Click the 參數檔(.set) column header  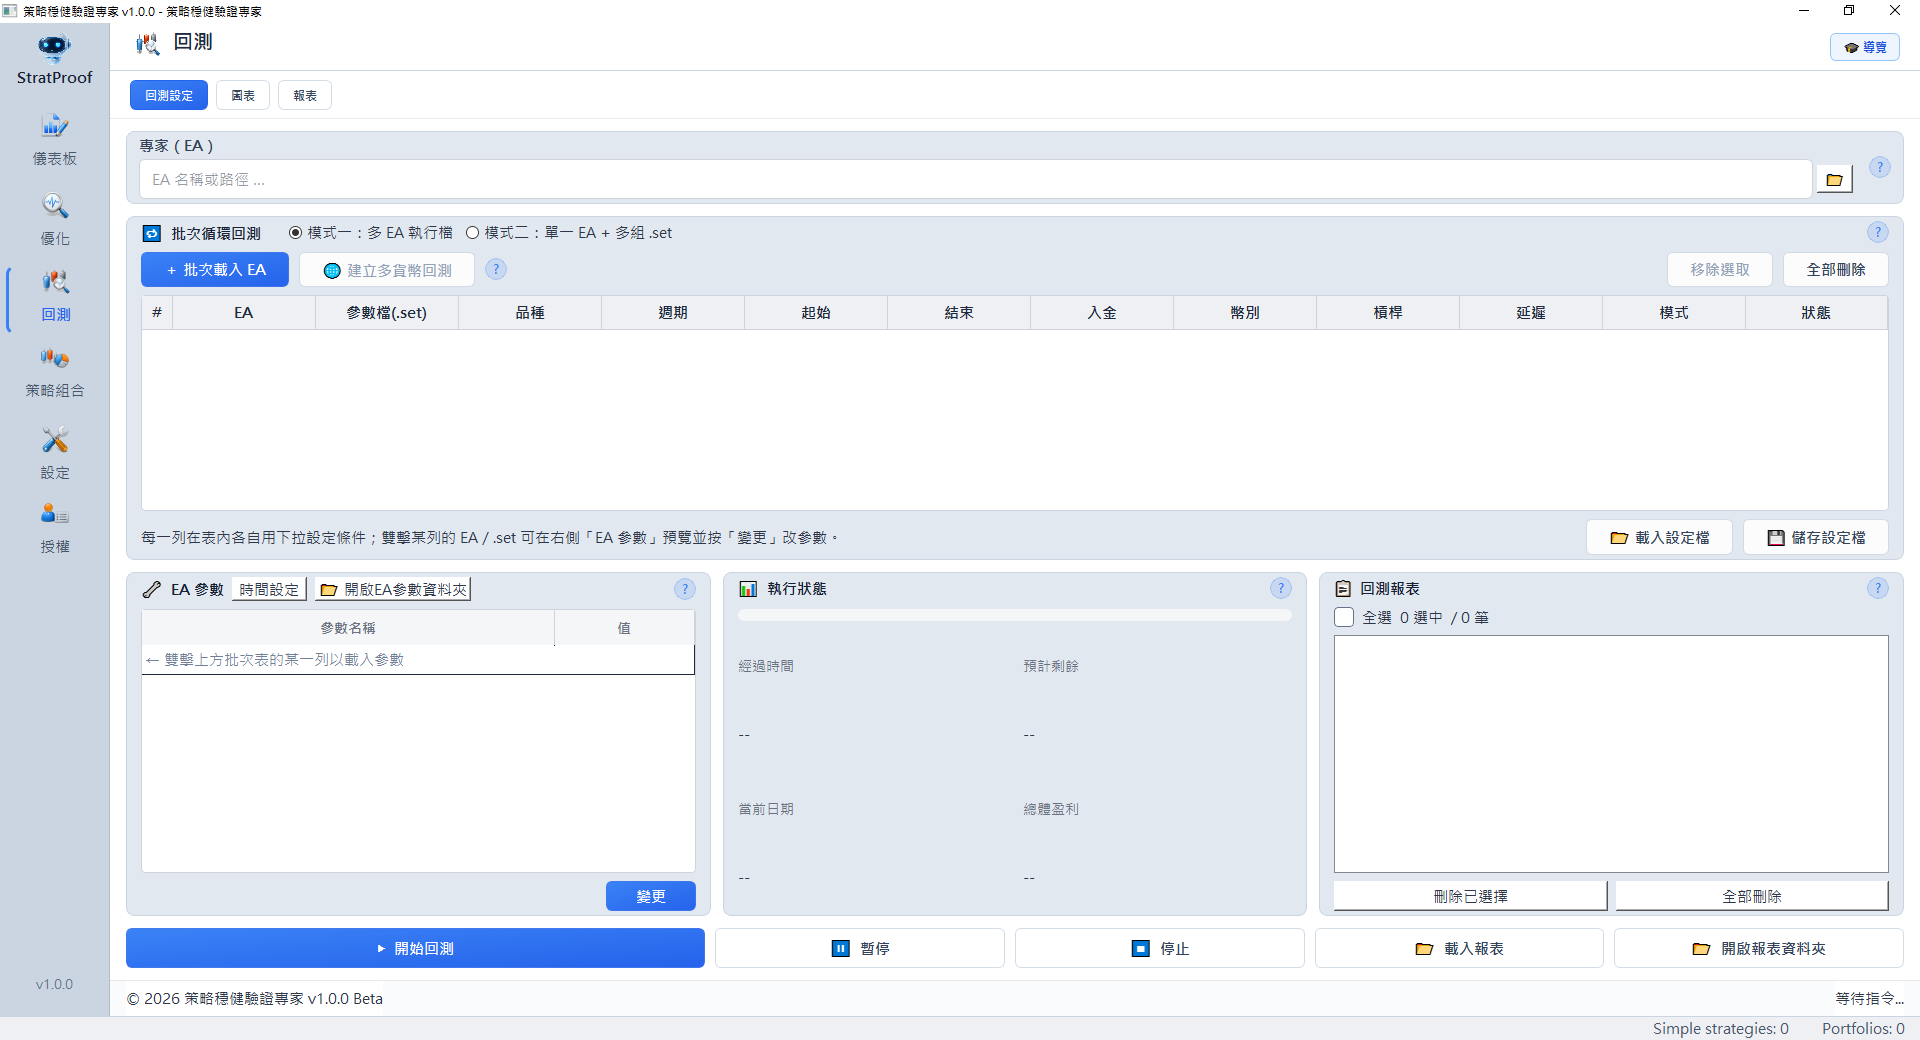click(387, 313)
